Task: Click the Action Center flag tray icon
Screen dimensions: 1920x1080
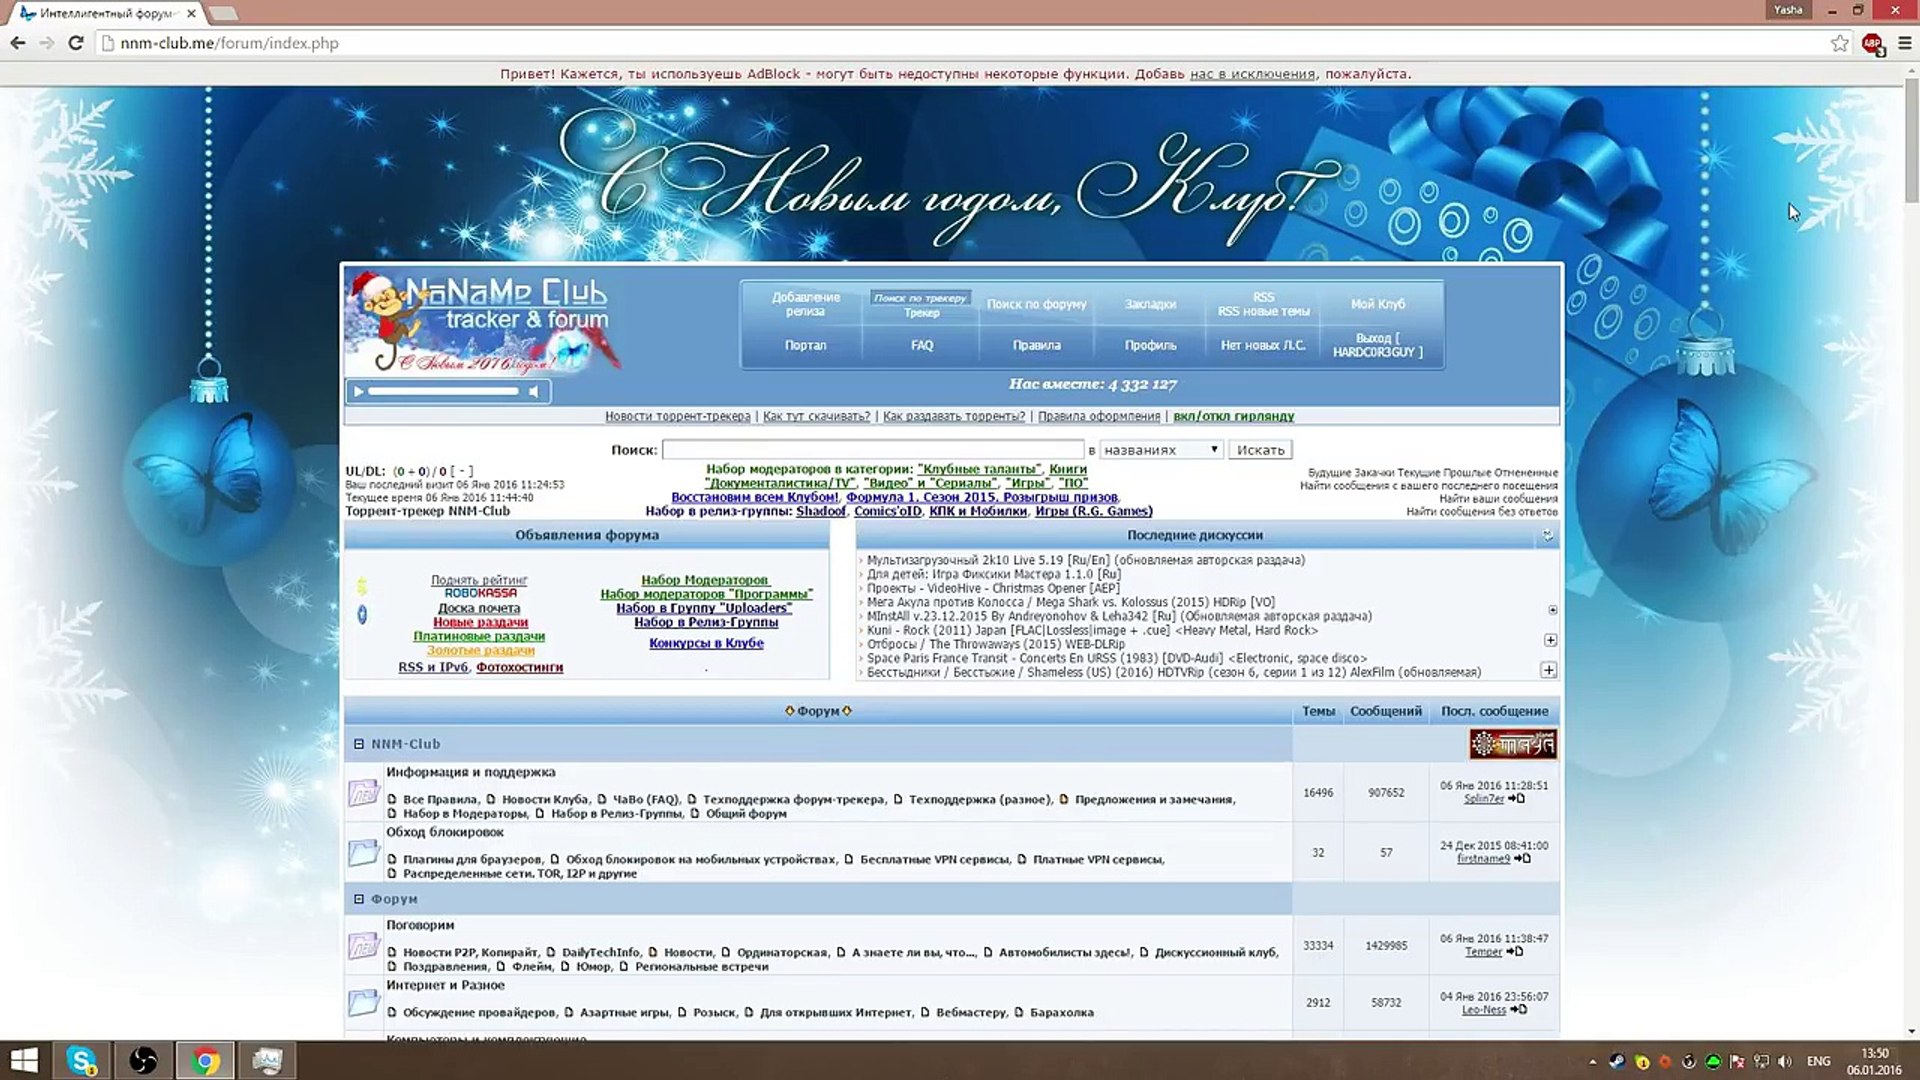Action: [1737, 1061]
